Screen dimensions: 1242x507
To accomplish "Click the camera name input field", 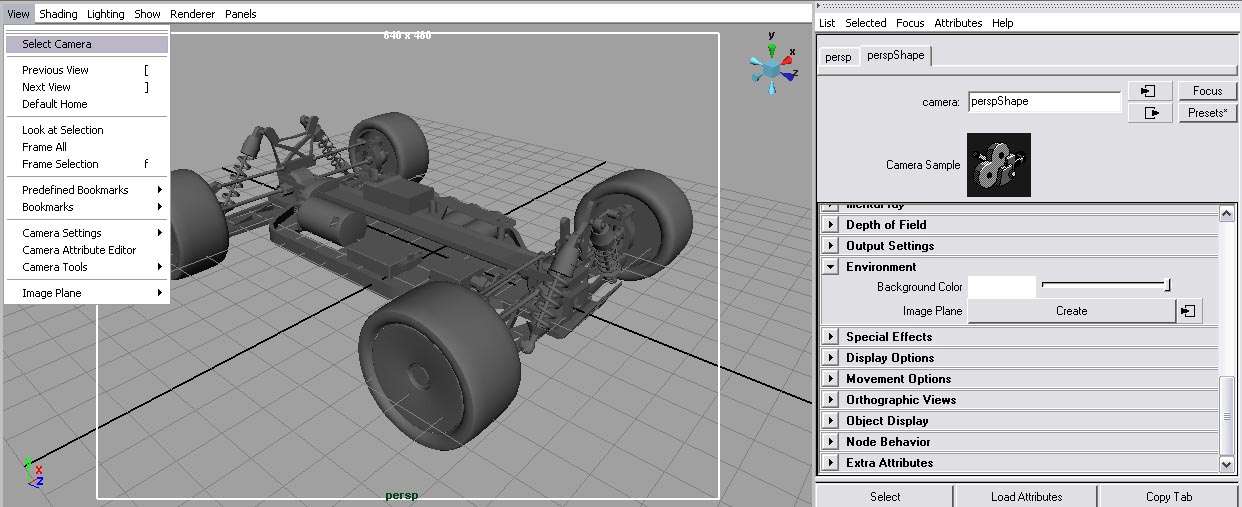I will click(x=1045, y=102).
